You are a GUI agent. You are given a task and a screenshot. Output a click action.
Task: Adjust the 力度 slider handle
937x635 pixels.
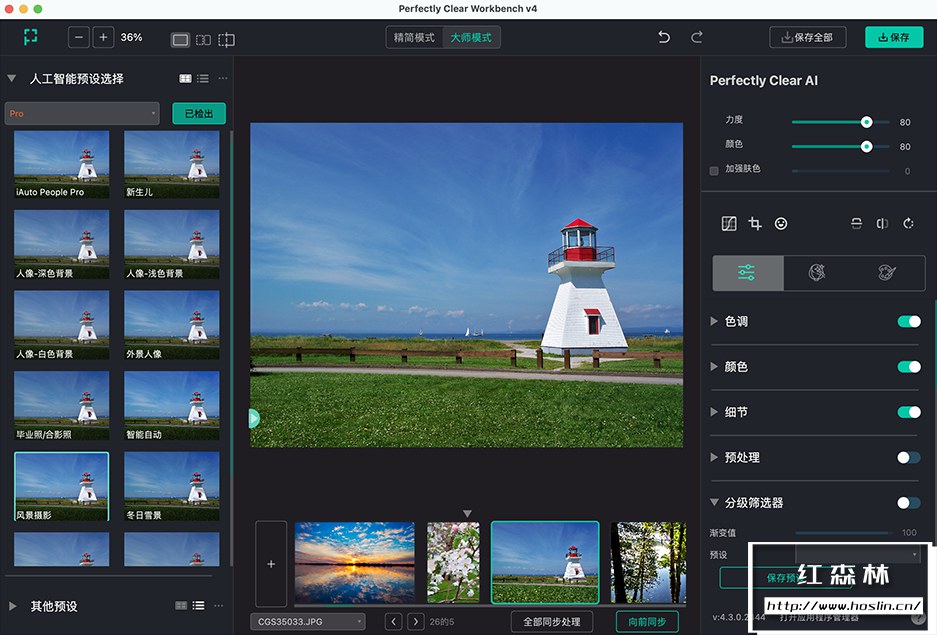(x=866, y=122)
